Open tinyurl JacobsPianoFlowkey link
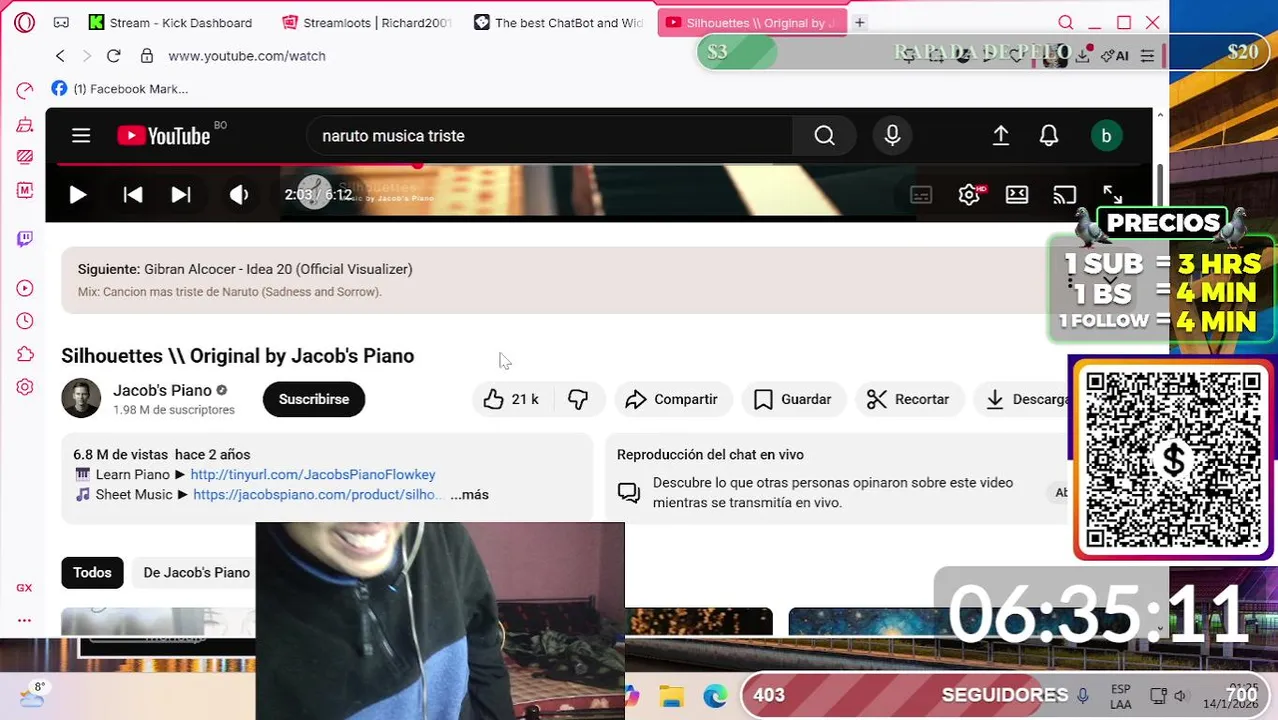Screen dimensions: 1278x720 tap(313, 474)
